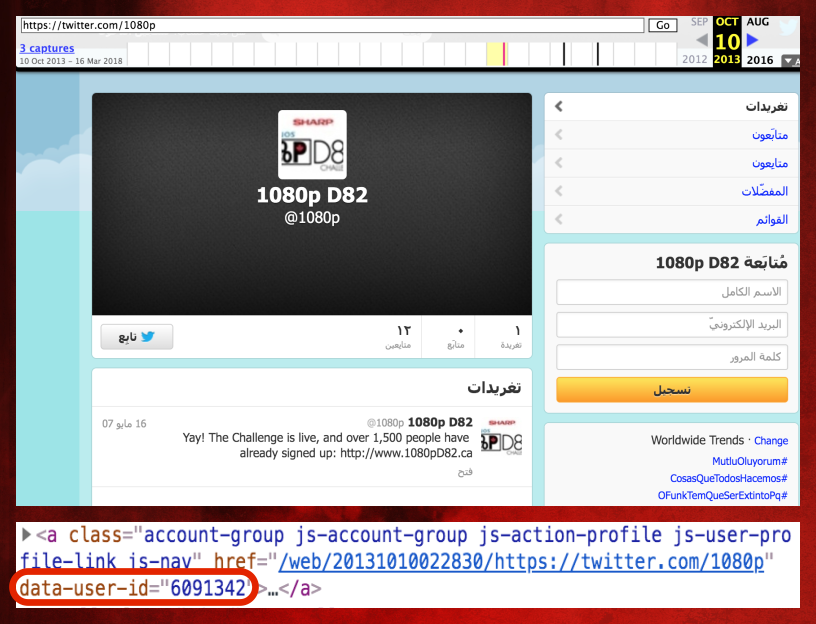Open the ١٢ followers count
The height and width of the screenshot is (624, 816).
click(399, 336)
